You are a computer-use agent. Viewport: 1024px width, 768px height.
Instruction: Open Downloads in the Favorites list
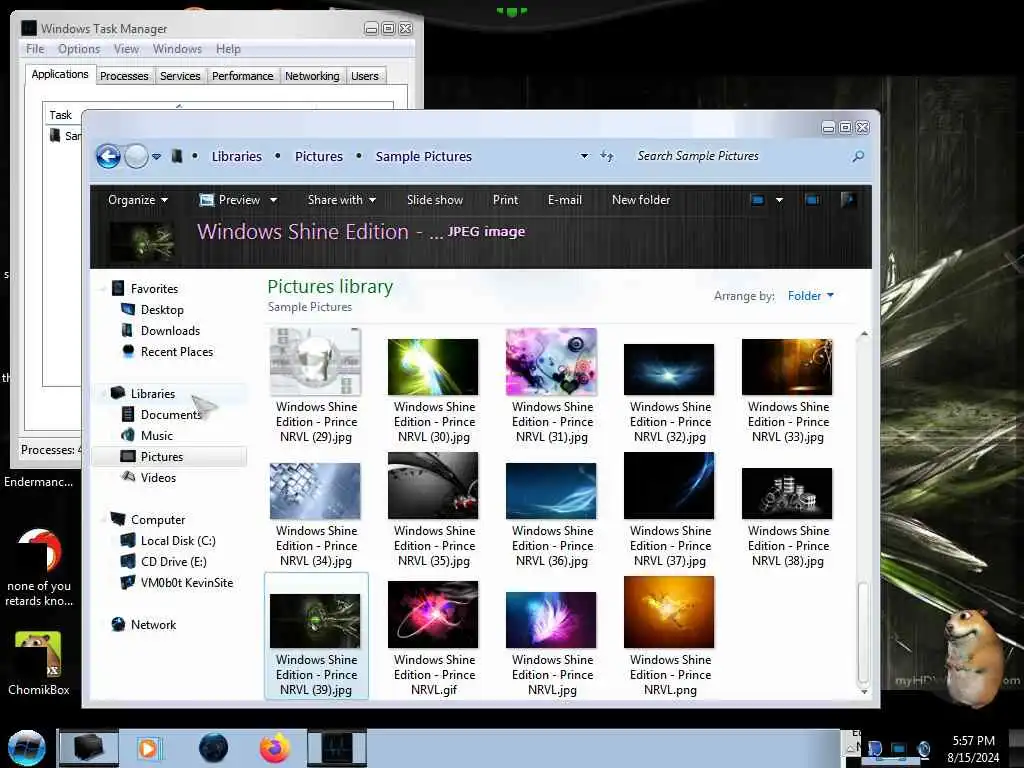point(170,330)
